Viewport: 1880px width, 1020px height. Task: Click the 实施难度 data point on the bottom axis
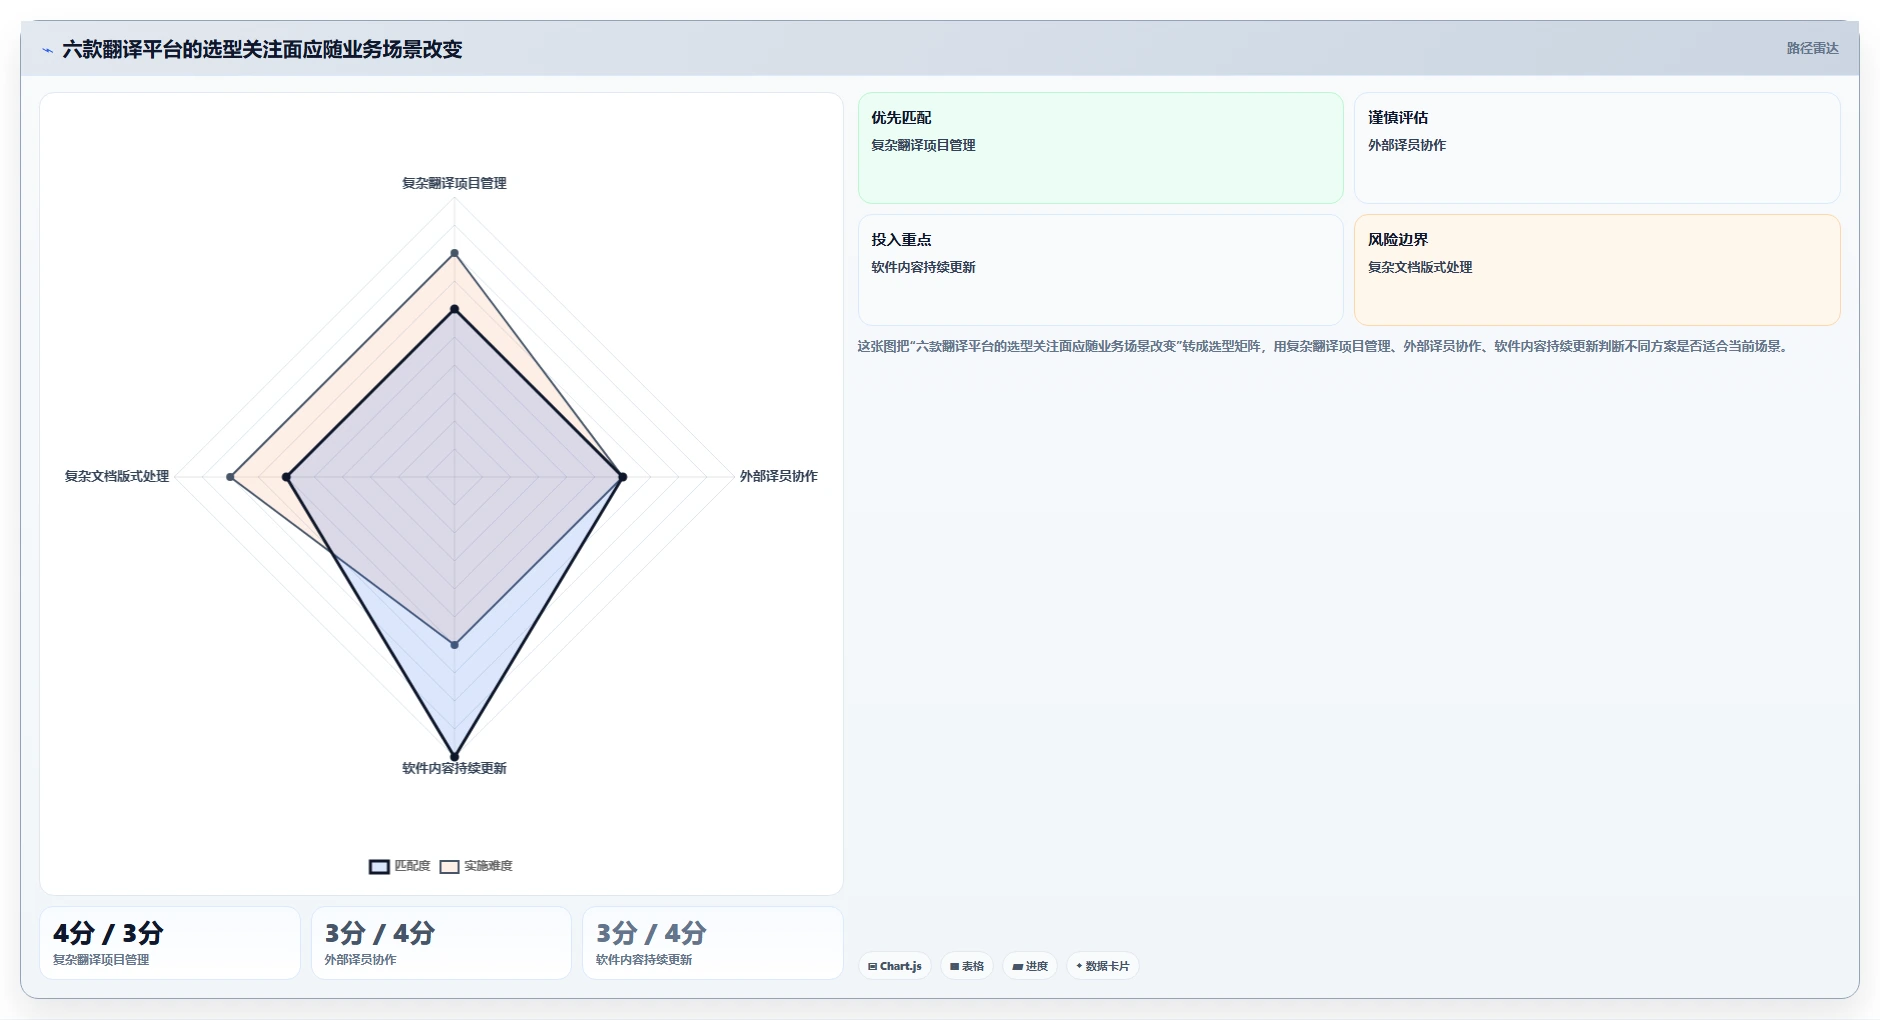pos(454,645)
